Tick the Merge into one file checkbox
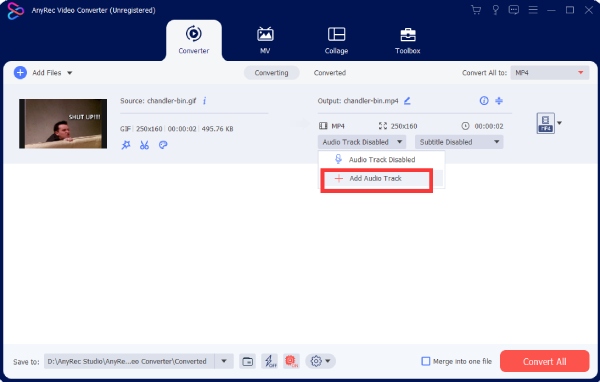Screen dimensions: 600x382 click(426, 361)
